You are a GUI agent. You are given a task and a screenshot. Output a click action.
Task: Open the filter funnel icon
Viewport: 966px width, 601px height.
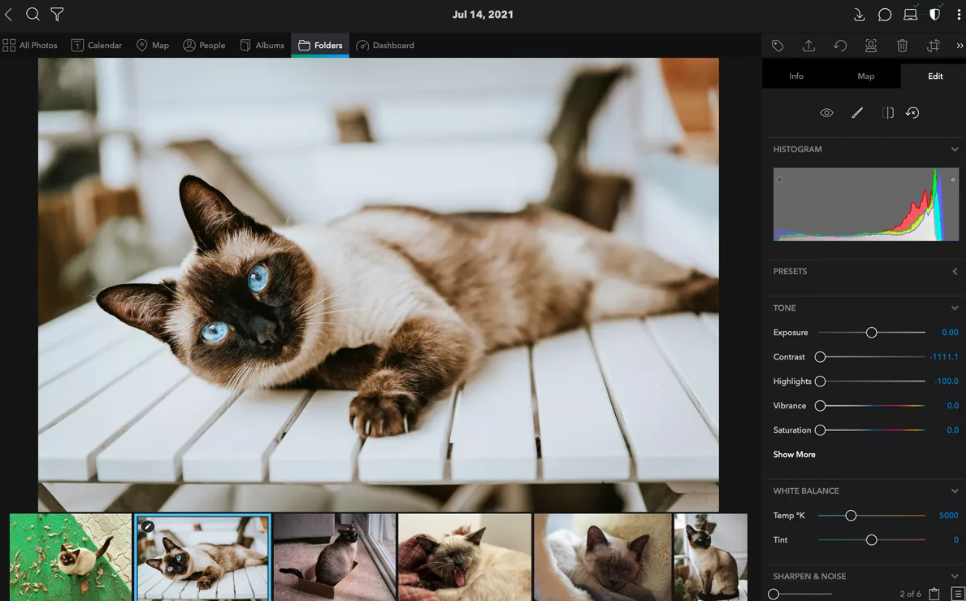(57, 15)
